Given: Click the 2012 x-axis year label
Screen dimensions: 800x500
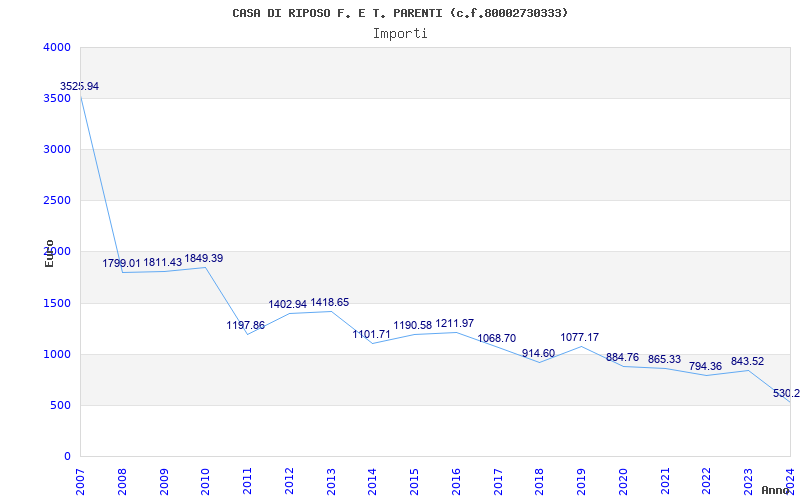Looking at the screenshot, I should pyautogui.click(x=289, y=481).
